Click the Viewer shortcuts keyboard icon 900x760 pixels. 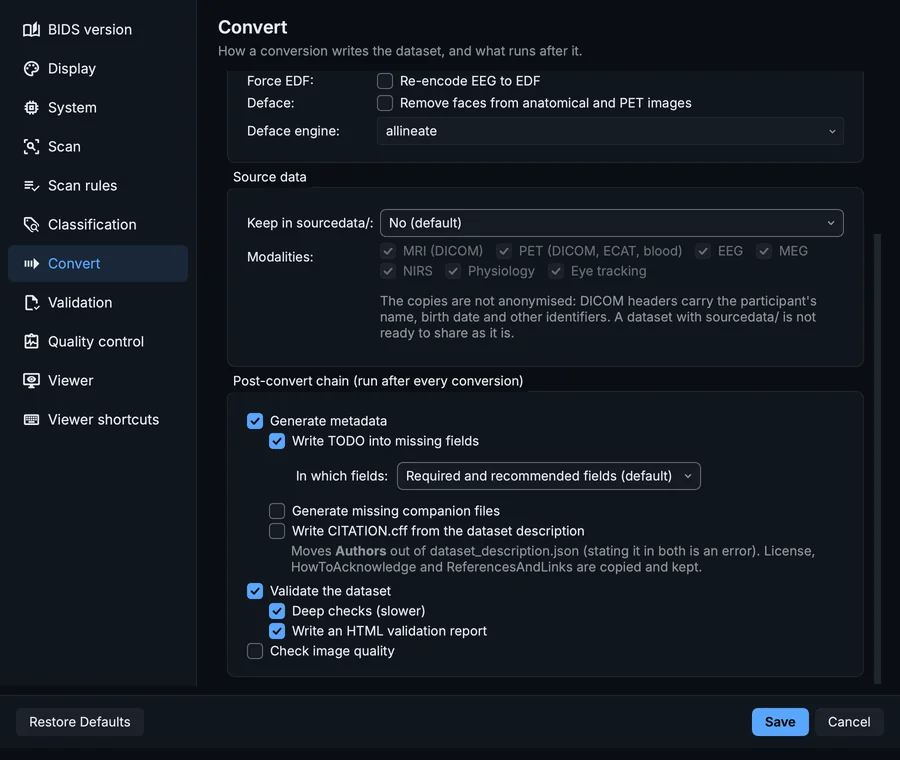pos(32,420)
